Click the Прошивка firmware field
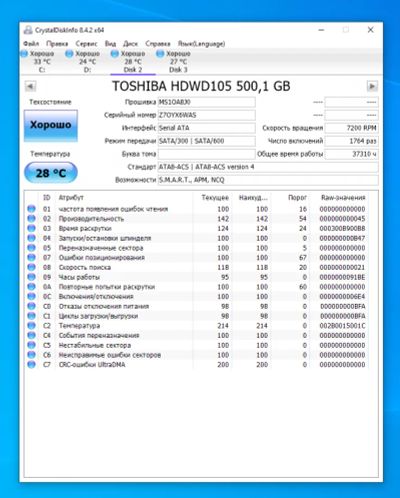The height and width of the screenshot is (498, 400). coord(206,102)
